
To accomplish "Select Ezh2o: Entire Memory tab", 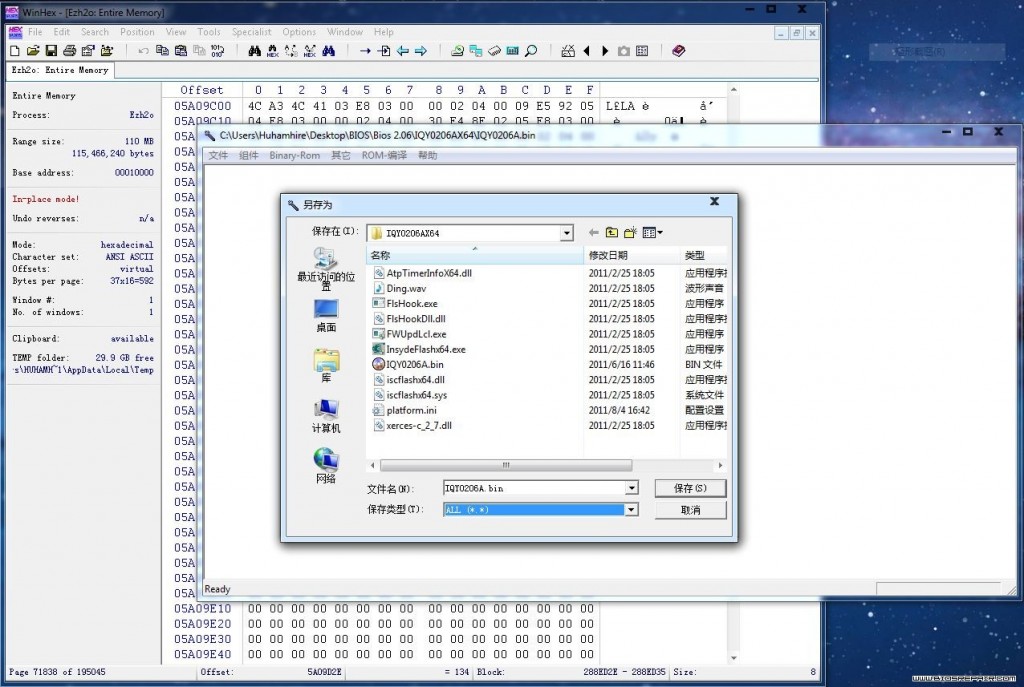I will click(x=60, y=70).
